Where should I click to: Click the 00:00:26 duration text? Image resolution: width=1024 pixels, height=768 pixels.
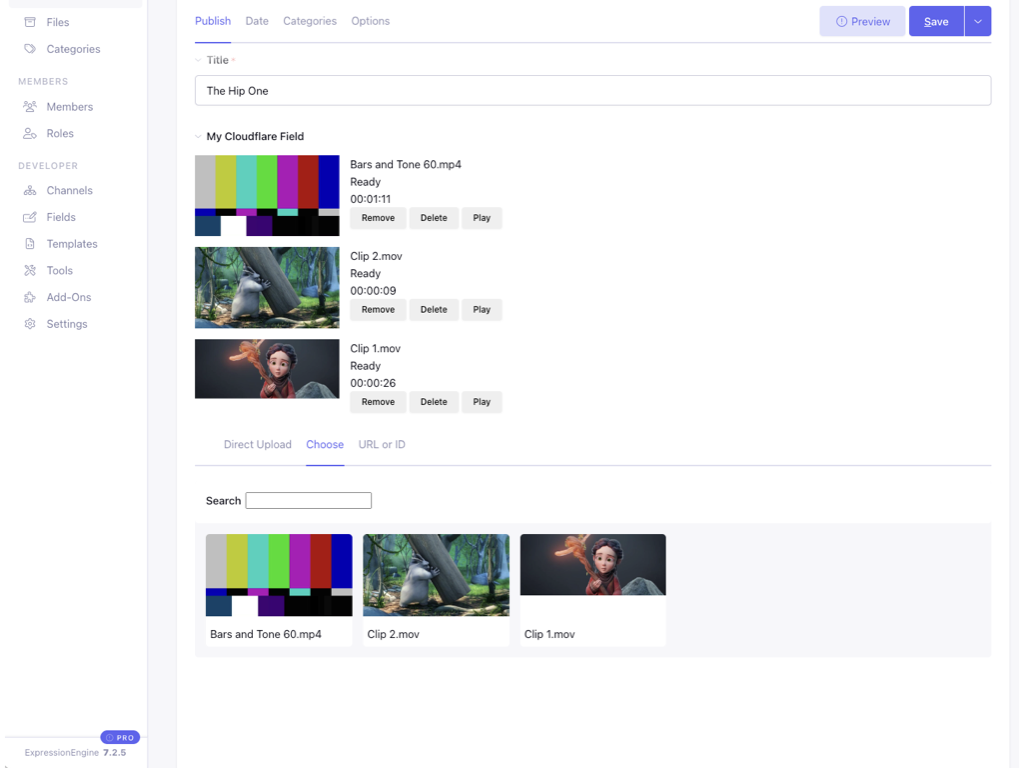tap(373, 383)
